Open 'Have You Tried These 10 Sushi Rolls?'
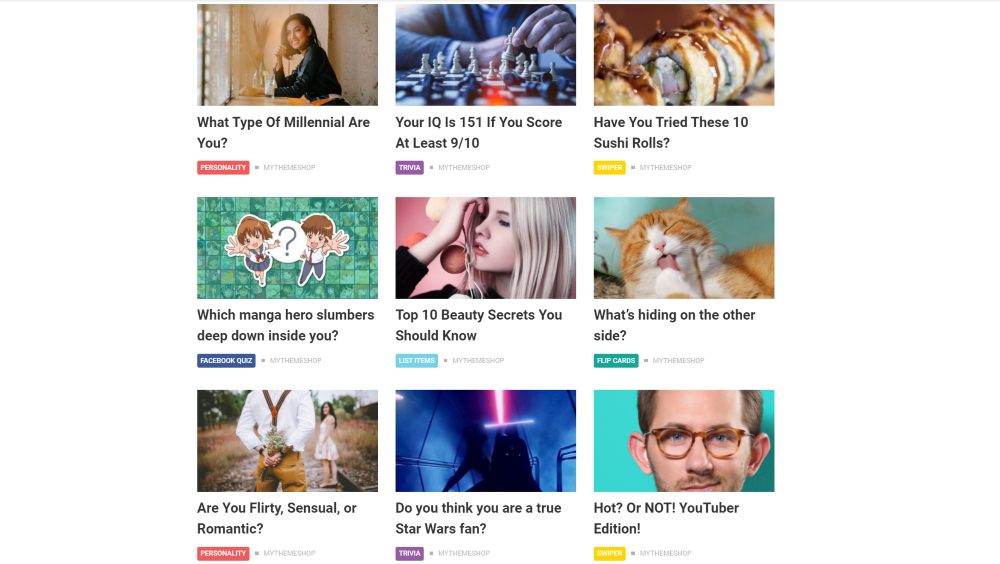Image resolution: width=1000 pixels, height=564 pixels. [671, 133]
